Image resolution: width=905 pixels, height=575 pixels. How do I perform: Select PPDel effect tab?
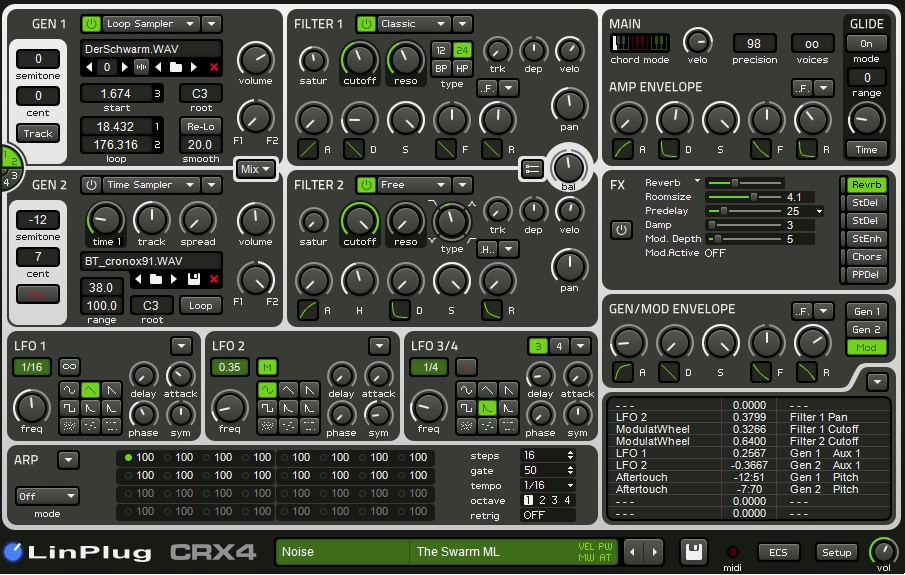(x=866, y=275)
